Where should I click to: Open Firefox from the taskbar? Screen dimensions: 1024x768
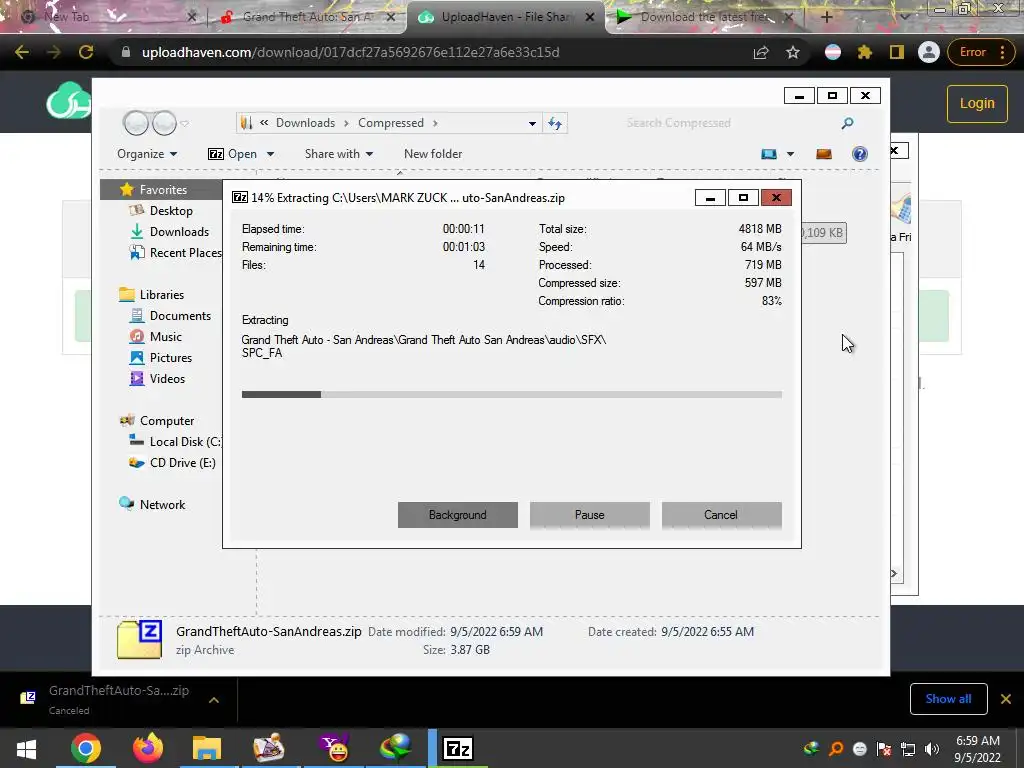click(x=147, y=749)
